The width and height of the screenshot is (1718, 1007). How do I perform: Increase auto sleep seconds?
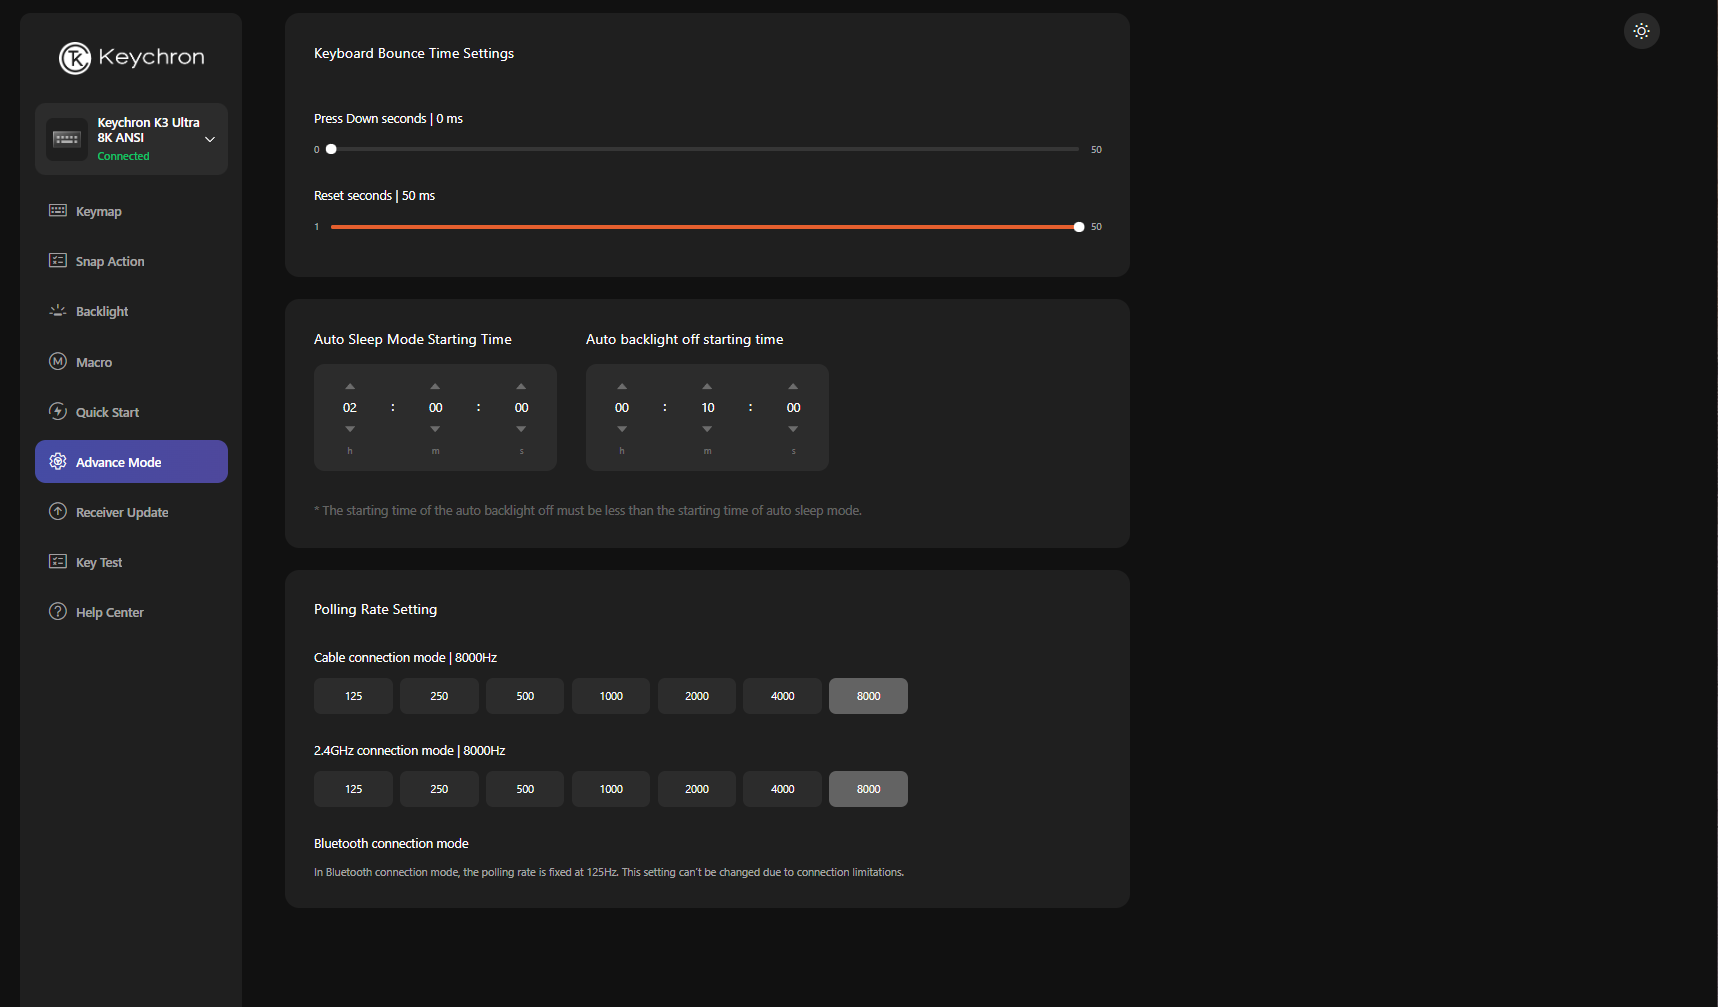tap(521, 386)
